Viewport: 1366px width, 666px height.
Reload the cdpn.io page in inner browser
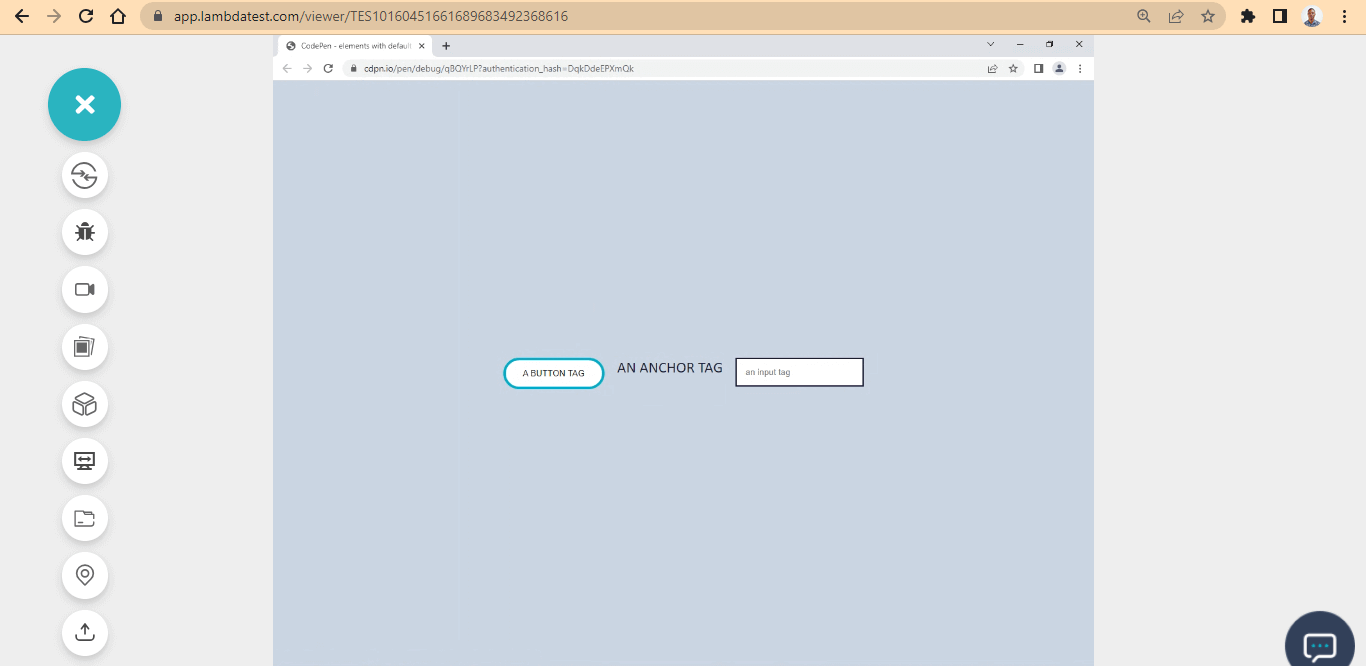pyautogui.click(x=328, y=68)
